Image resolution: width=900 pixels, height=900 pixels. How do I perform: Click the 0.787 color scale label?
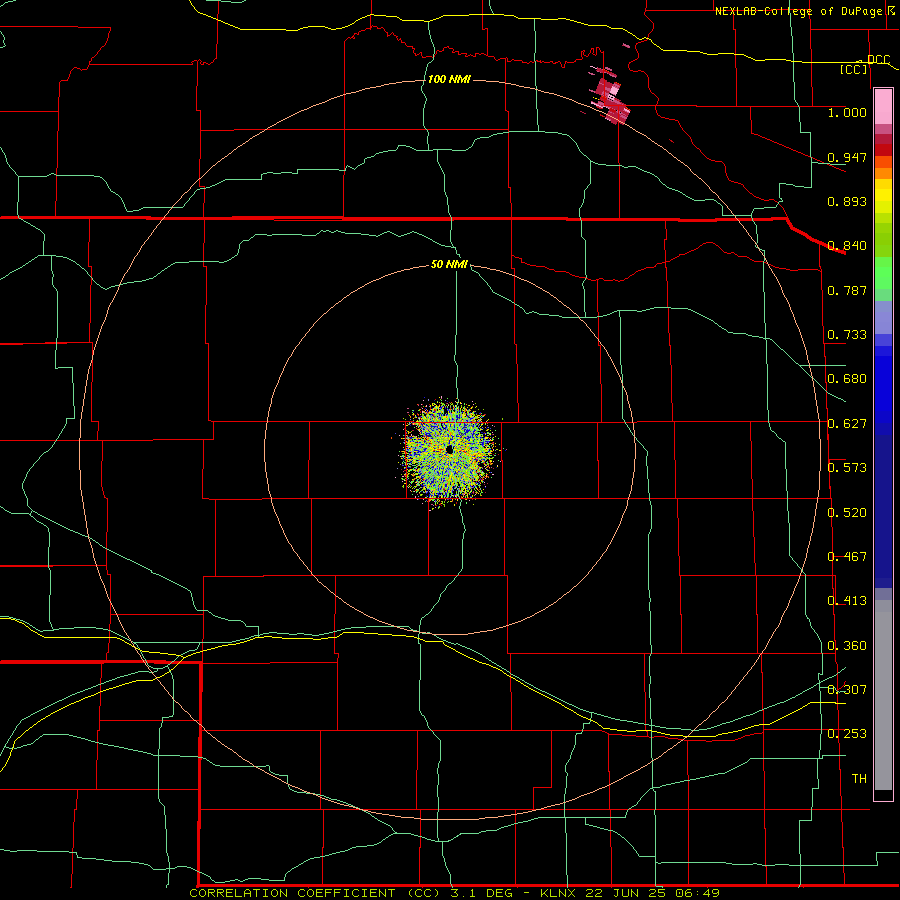pos(847,290)
